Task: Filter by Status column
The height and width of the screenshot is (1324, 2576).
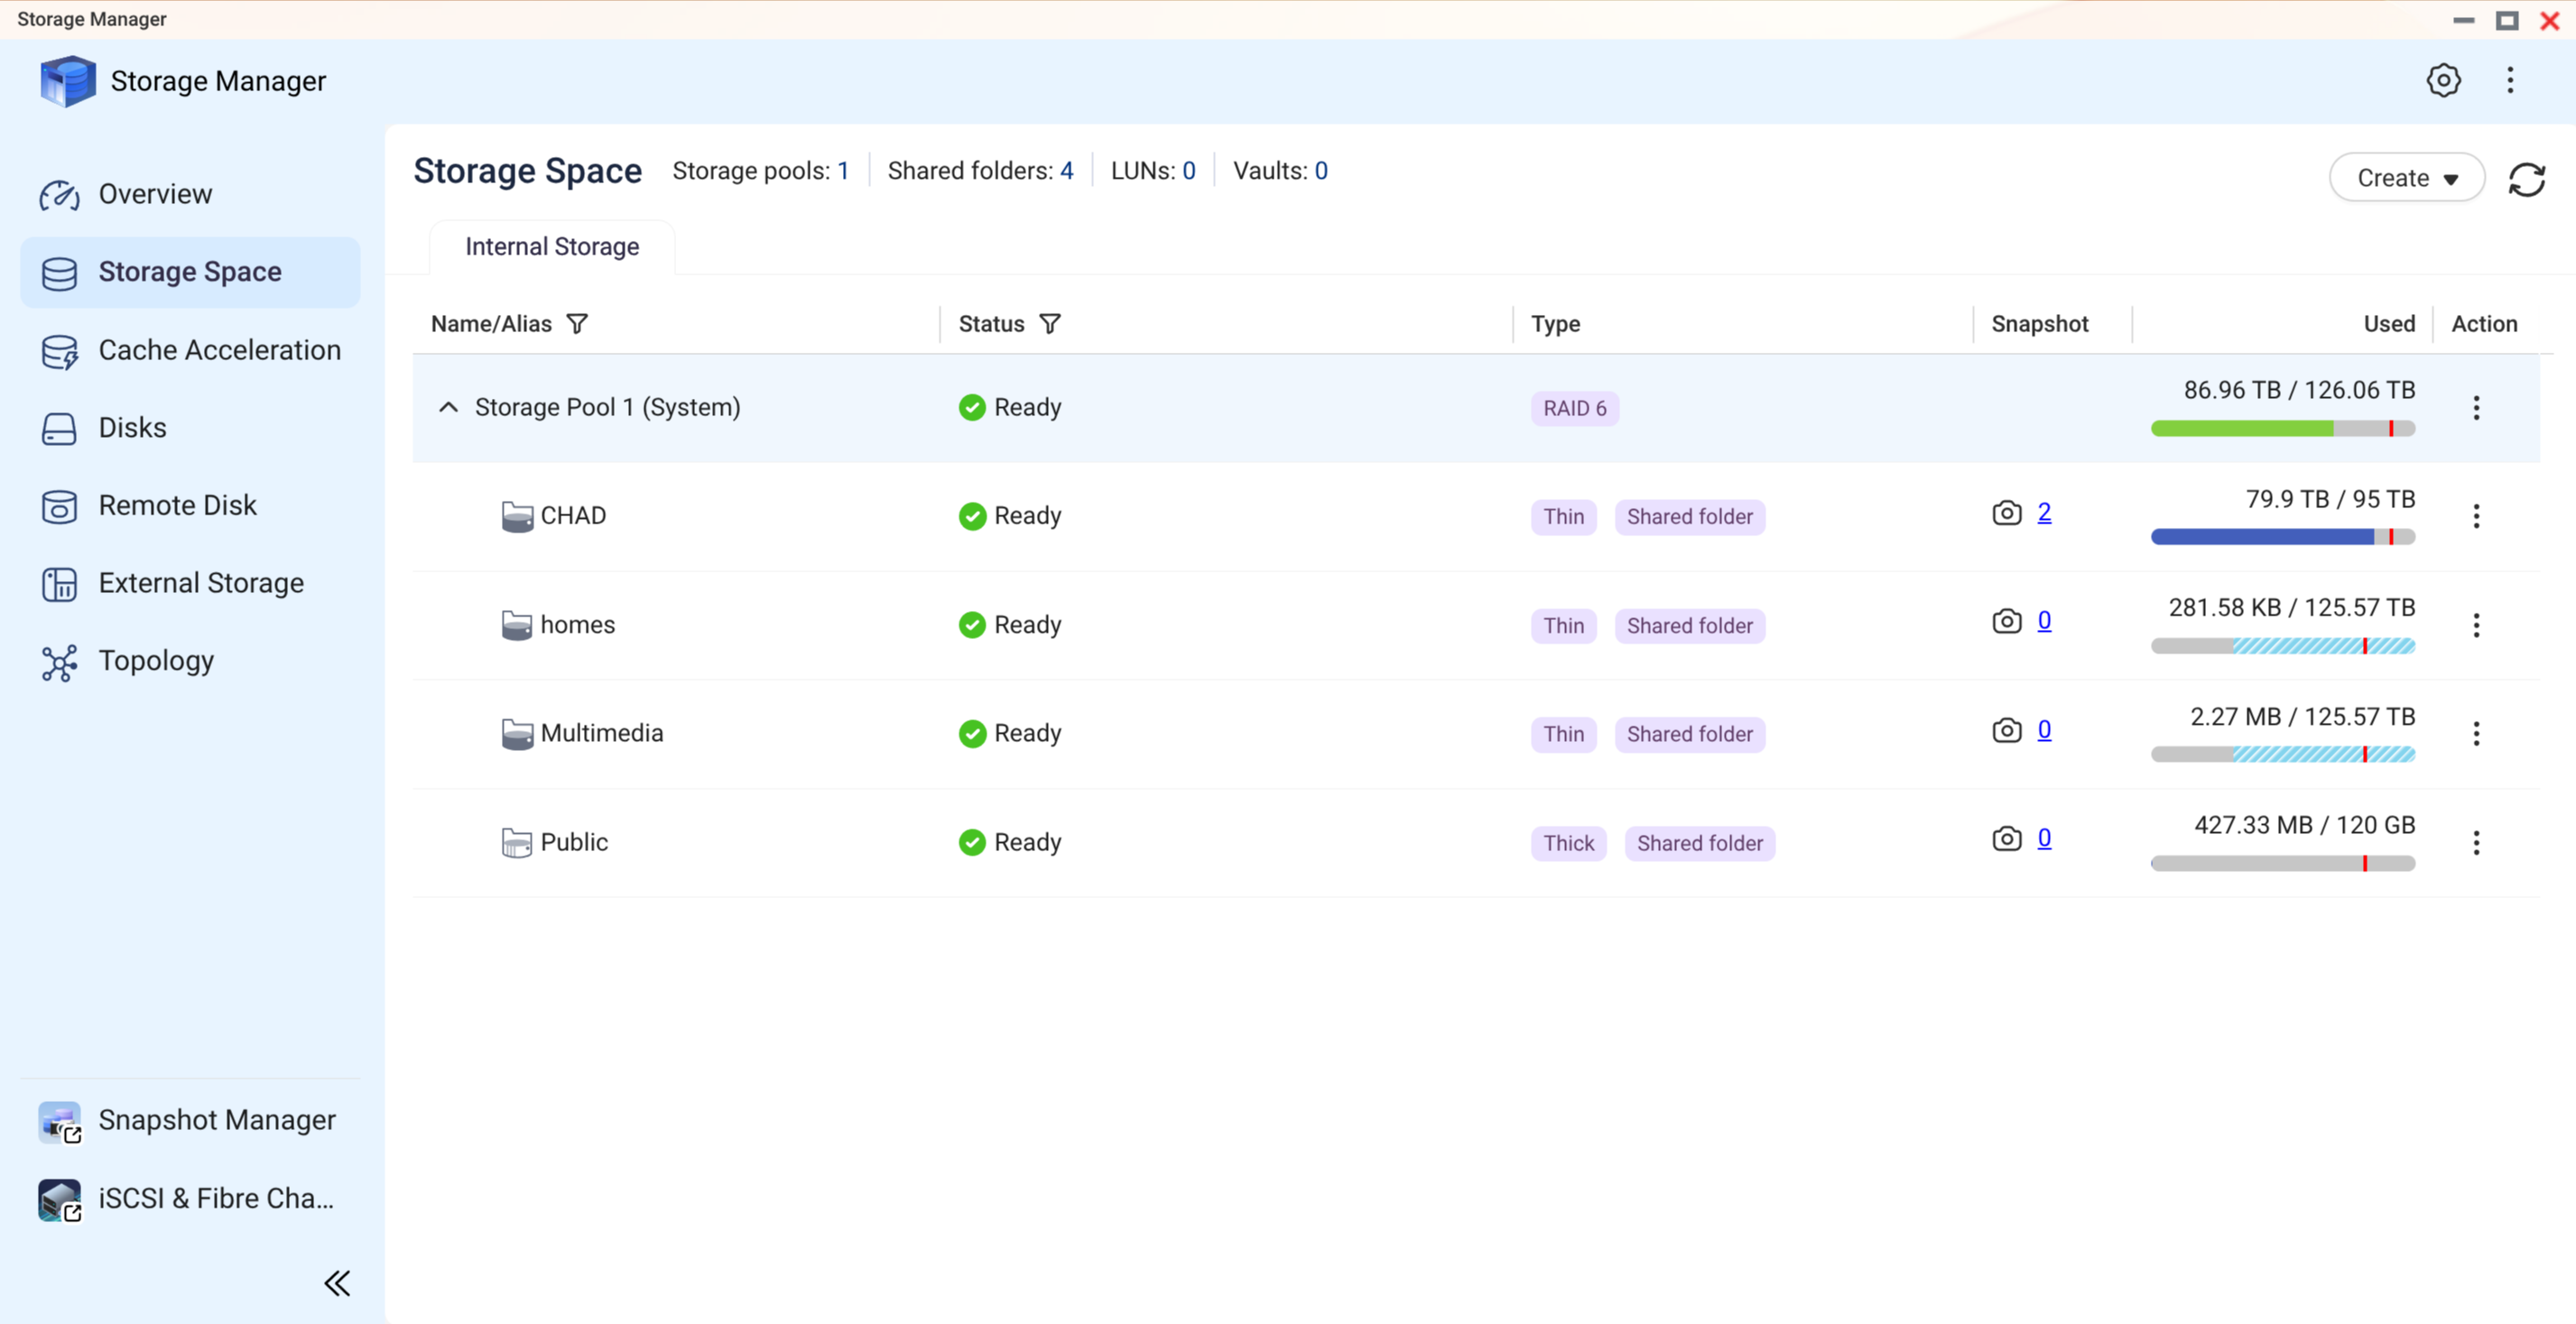Action: (1050, 324)
